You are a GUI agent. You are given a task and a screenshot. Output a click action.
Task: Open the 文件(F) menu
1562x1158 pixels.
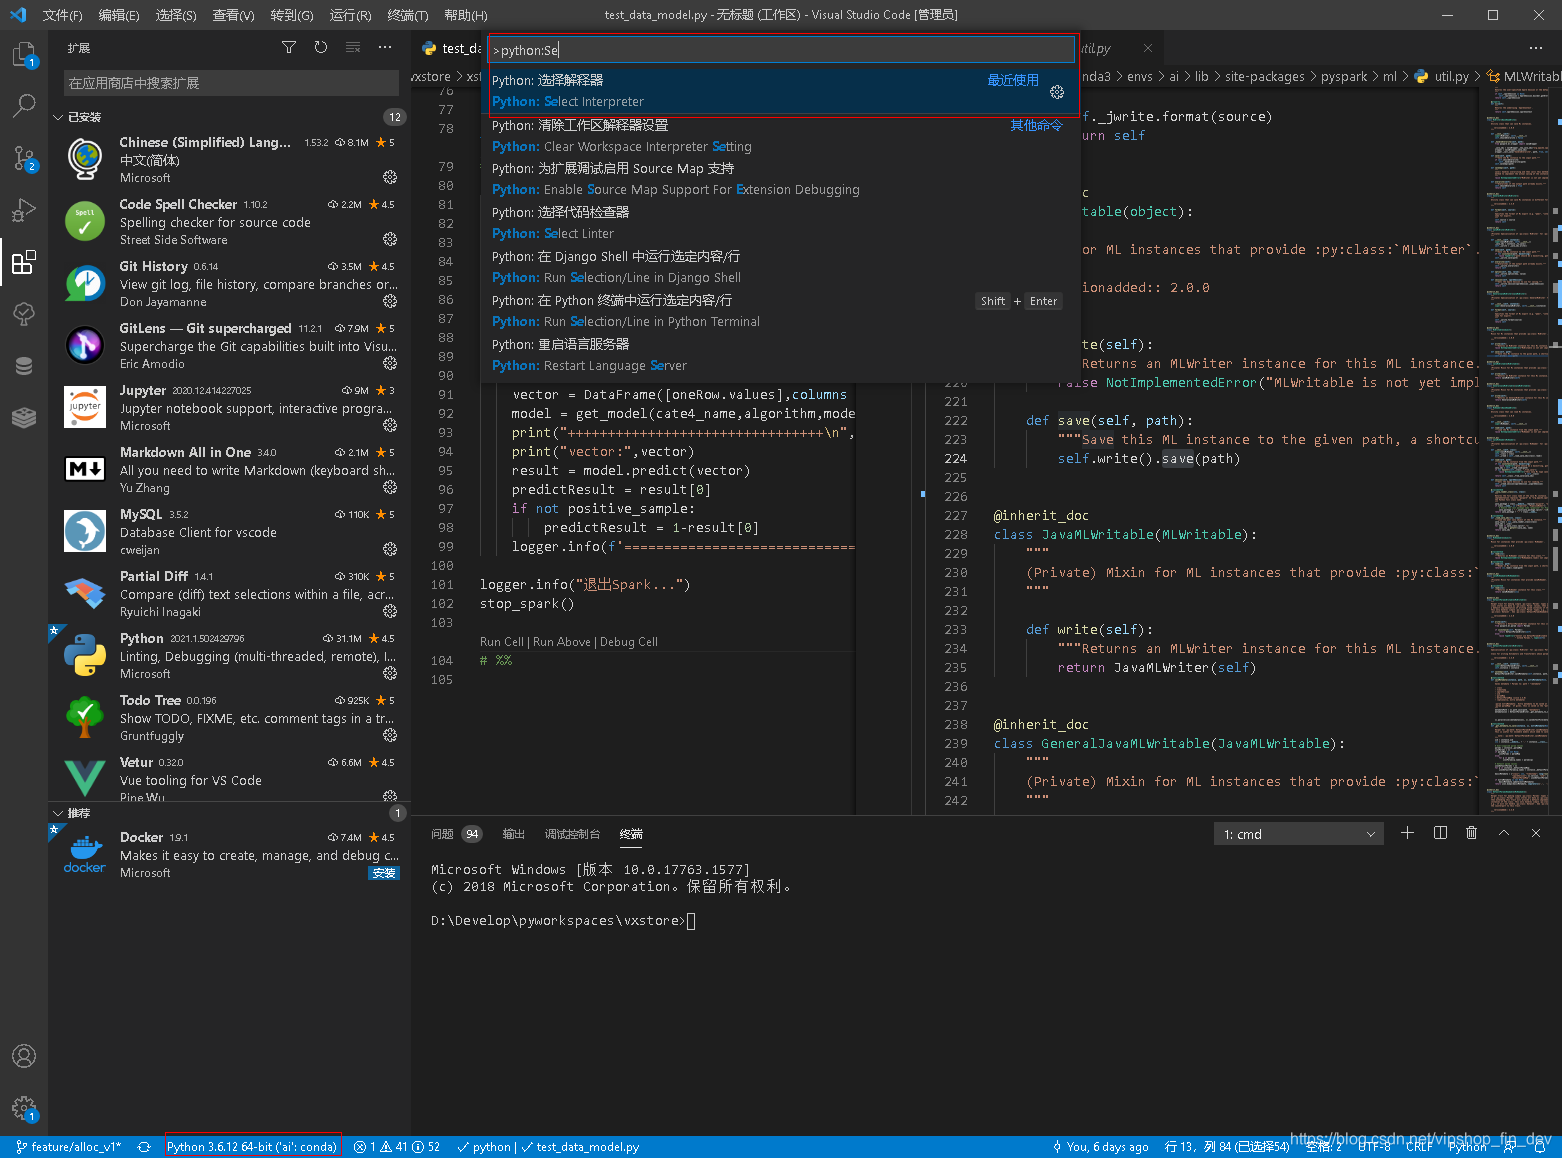coord(62,15)
